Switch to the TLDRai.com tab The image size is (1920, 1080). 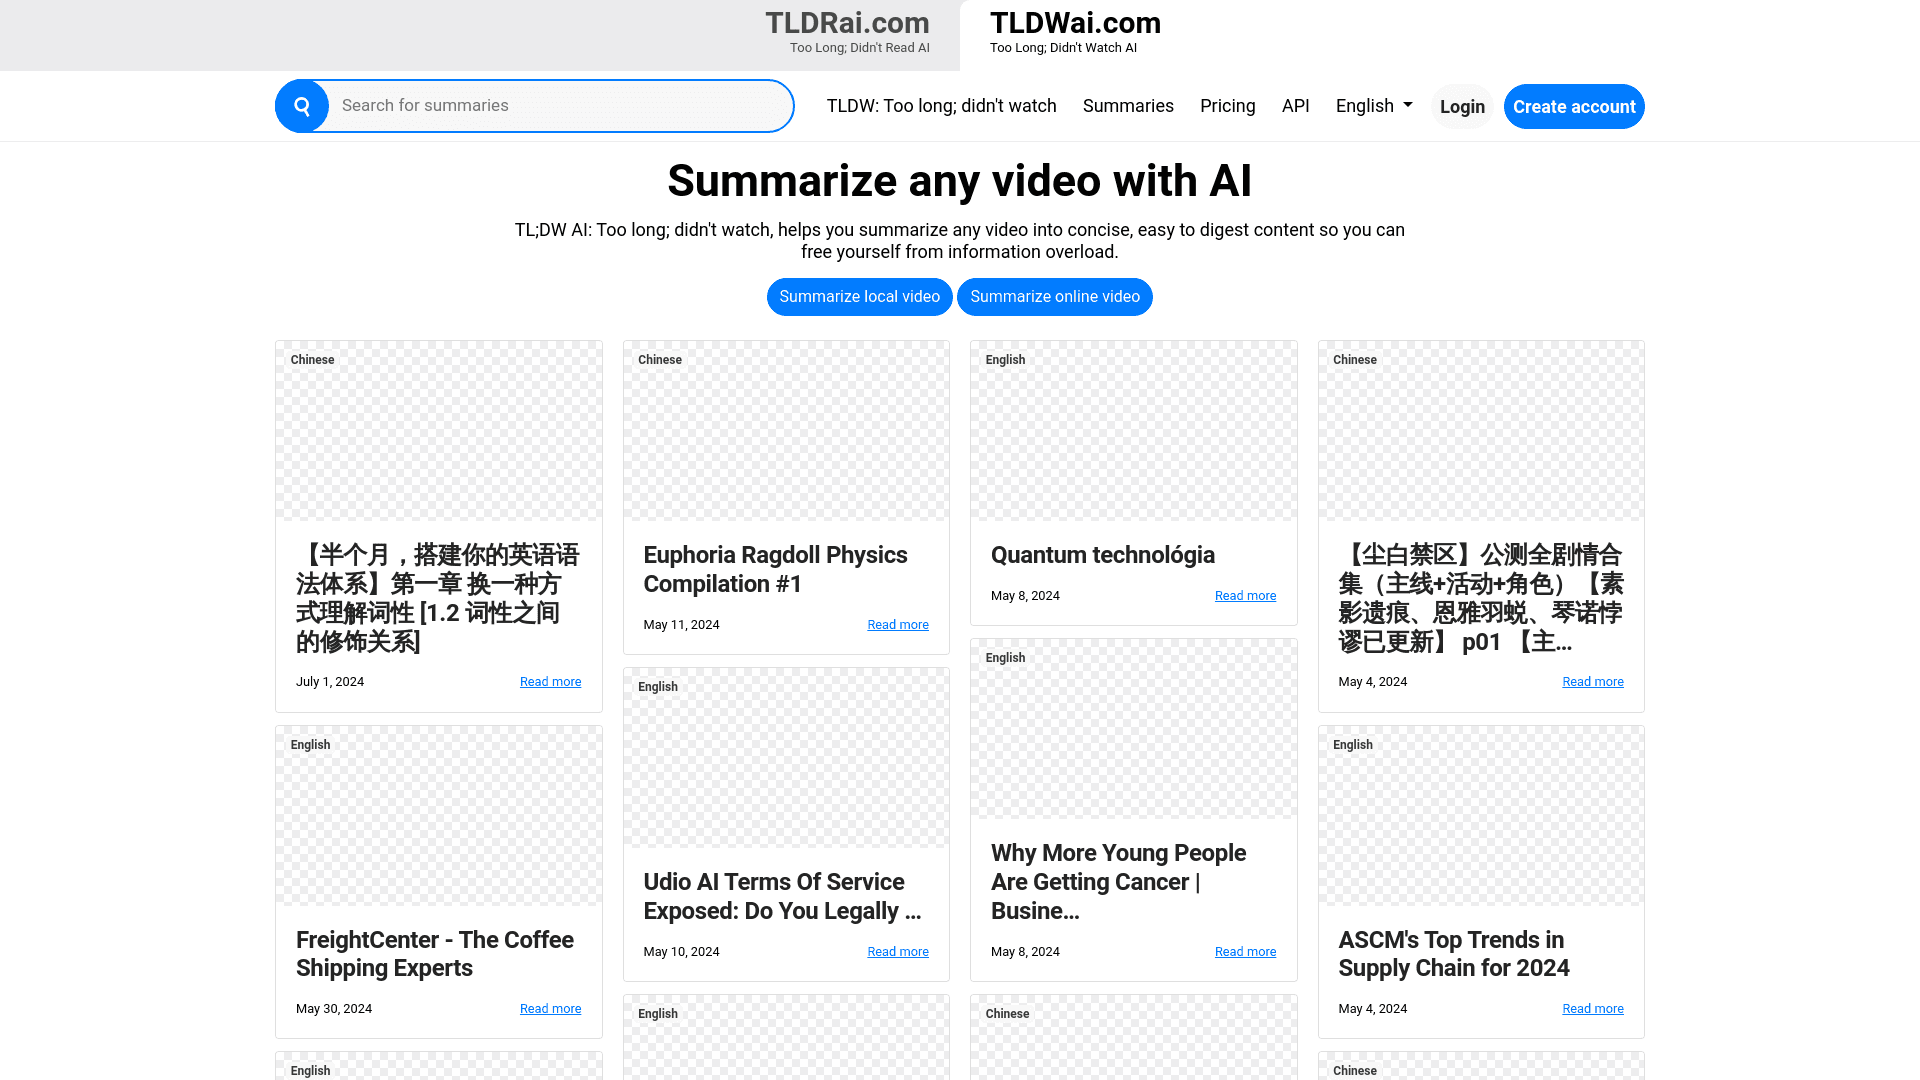[x=847, y=33]
